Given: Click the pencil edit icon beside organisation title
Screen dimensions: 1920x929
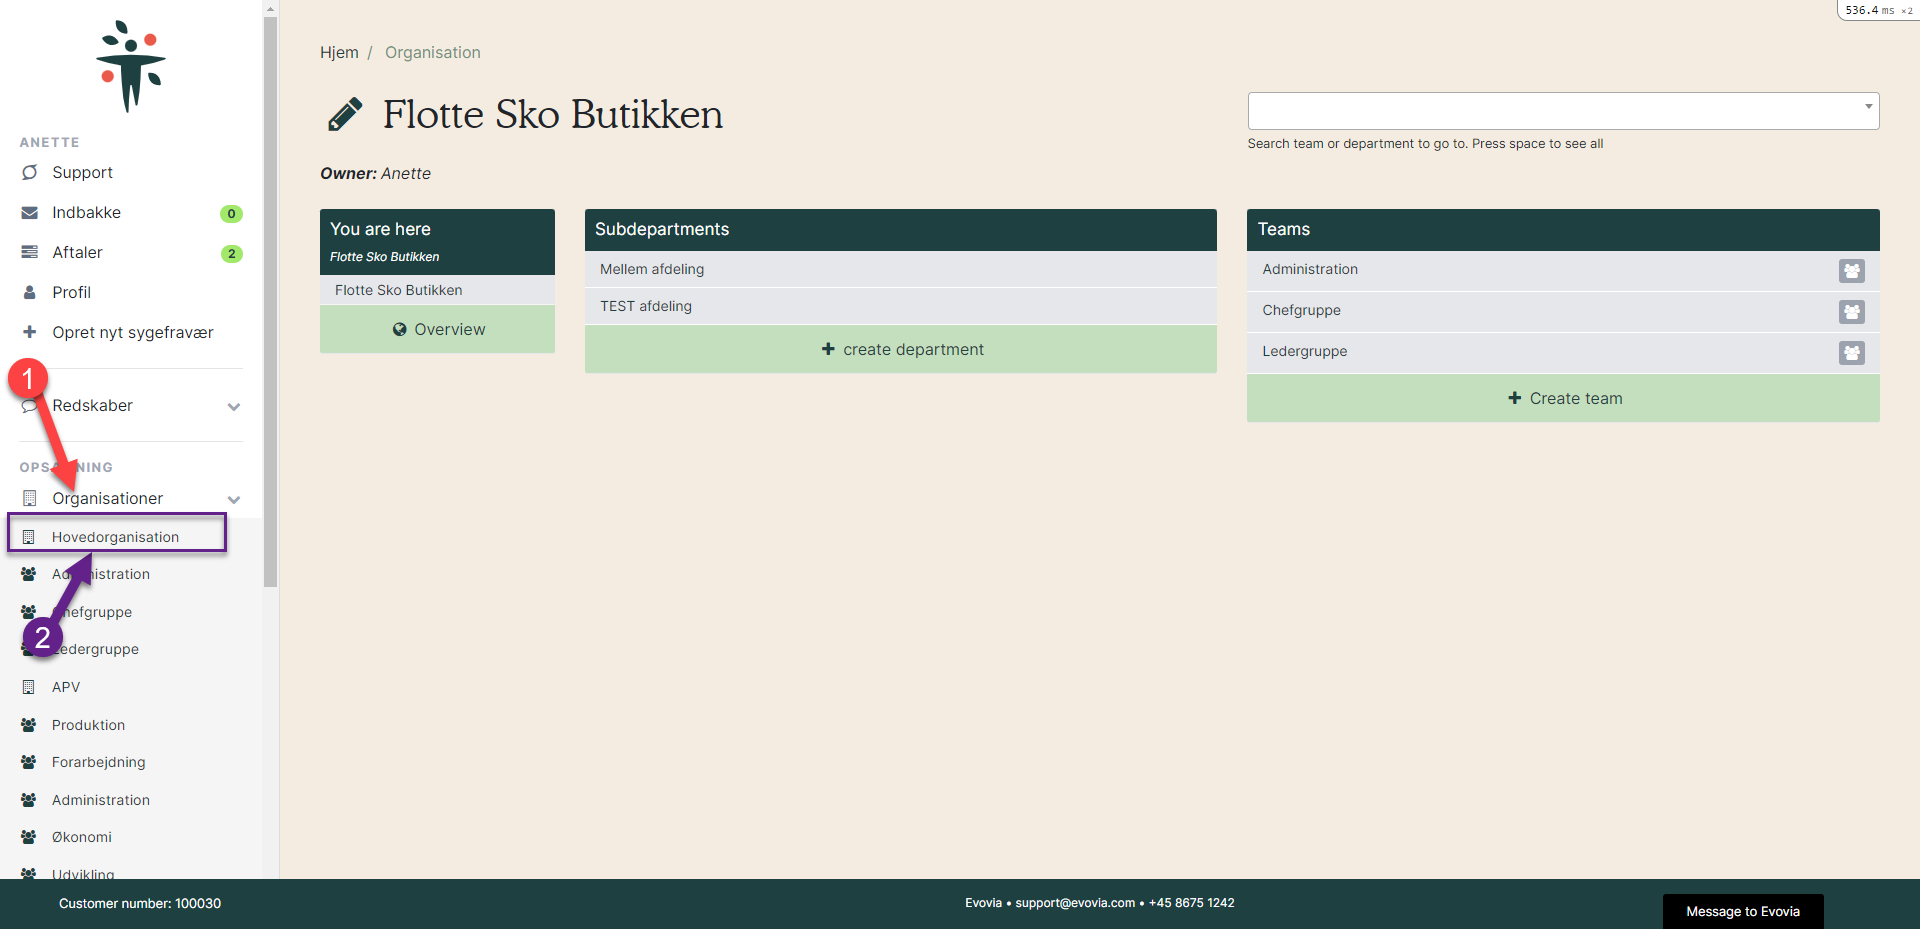Looking at the screenshot, I should [345, 115].
